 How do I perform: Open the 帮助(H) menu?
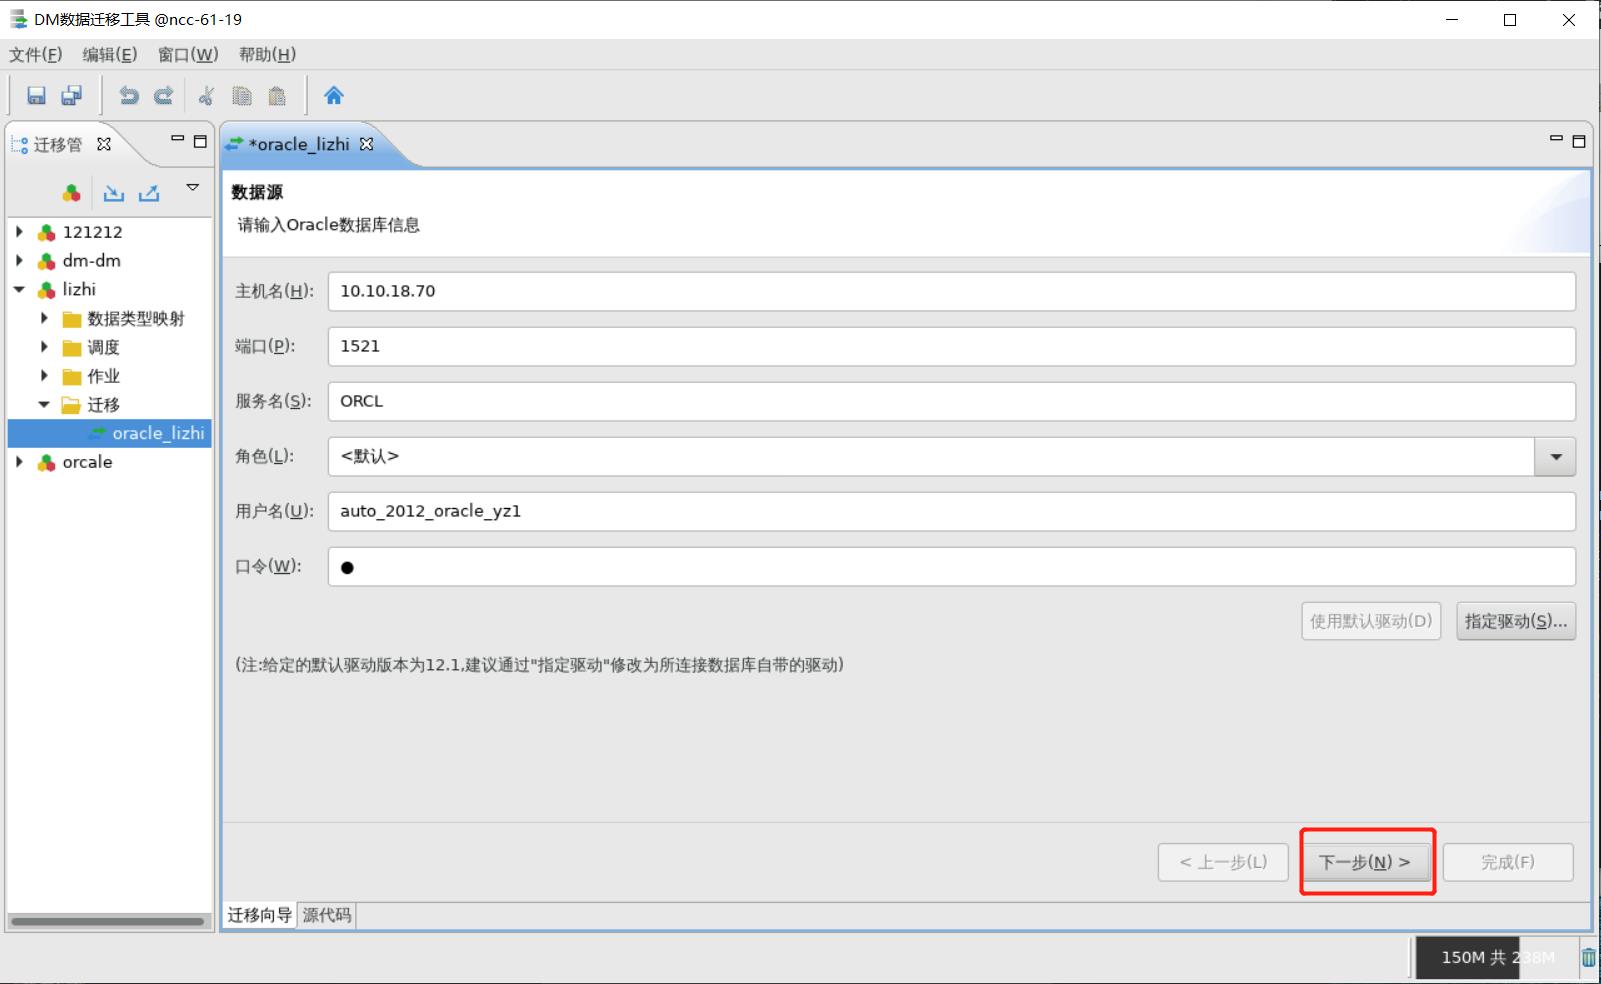pos(267,55)
